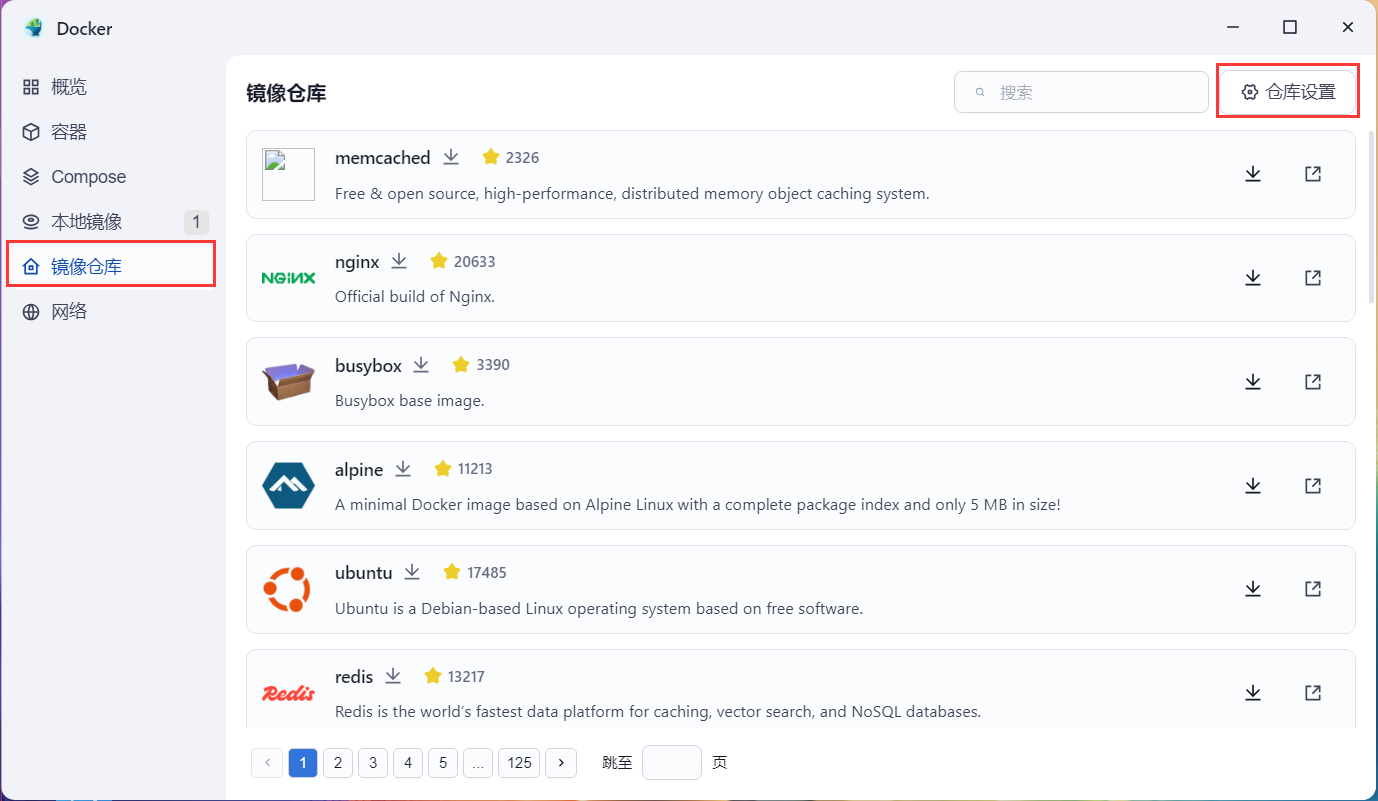
Task: Expand version dropdown next to redis
Action: [393, 676]
